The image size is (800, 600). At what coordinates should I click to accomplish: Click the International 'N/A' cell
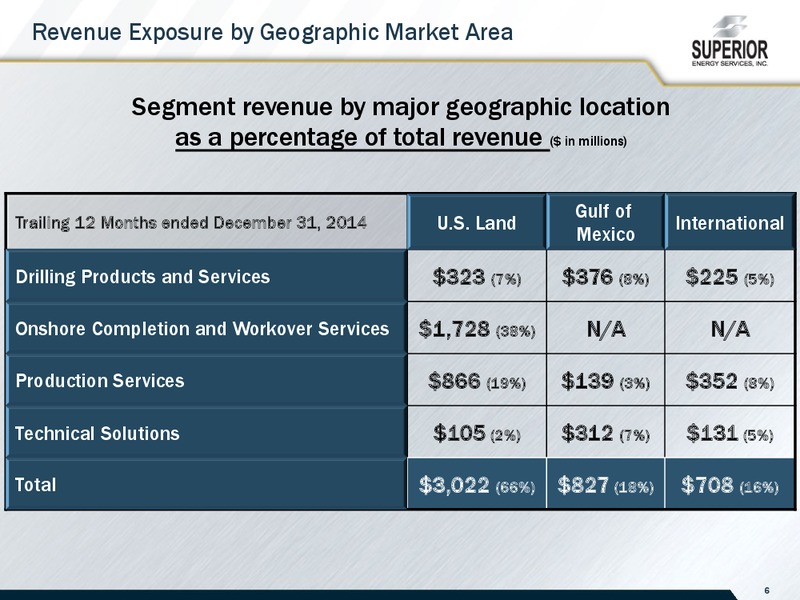(x=730, y=328)
